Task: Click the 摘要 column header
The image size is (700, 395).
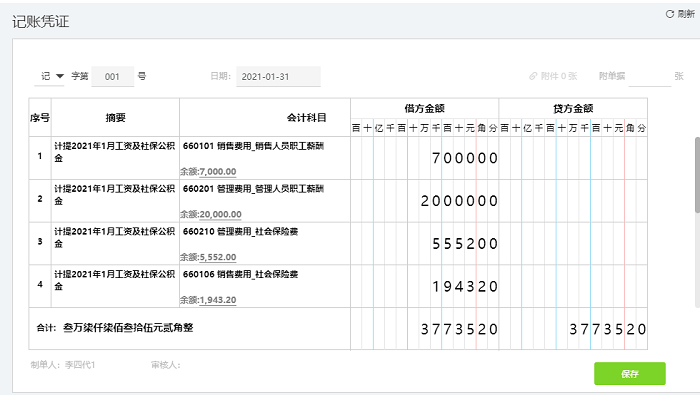Action: [x=115, y=118]
